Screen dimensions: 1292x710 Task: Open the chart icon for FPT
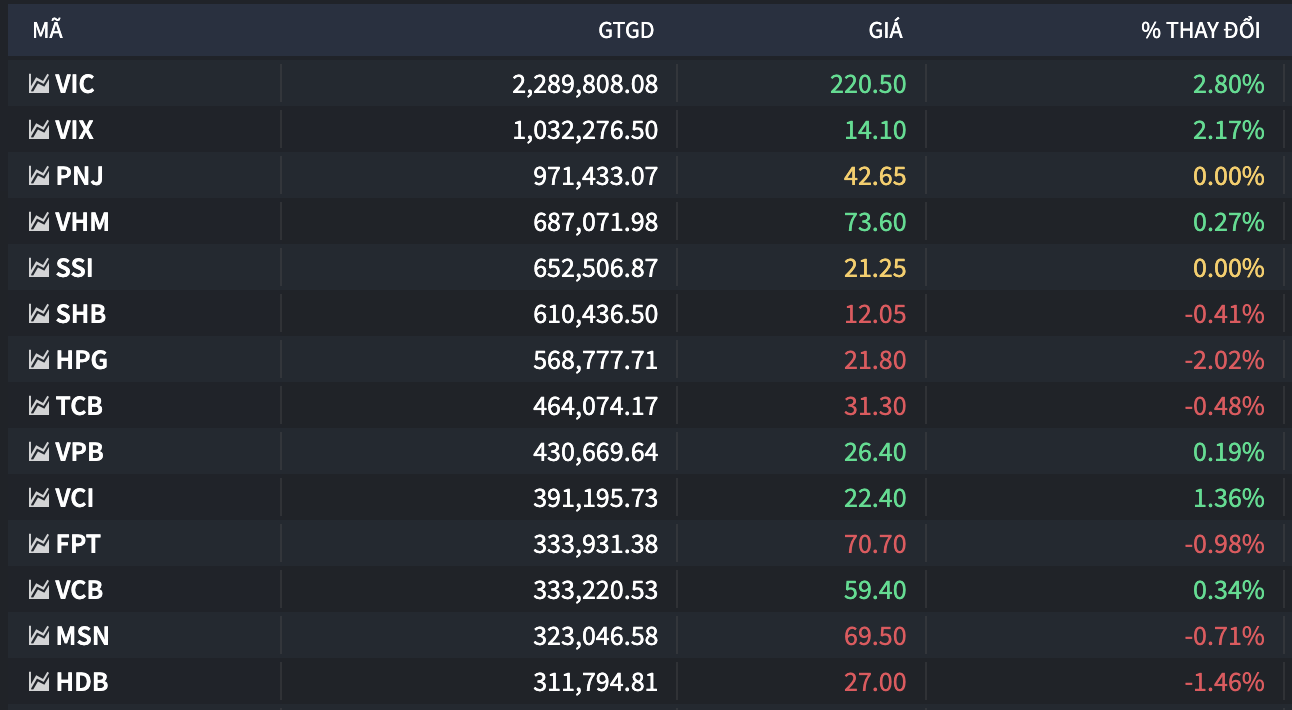[39, 544]
